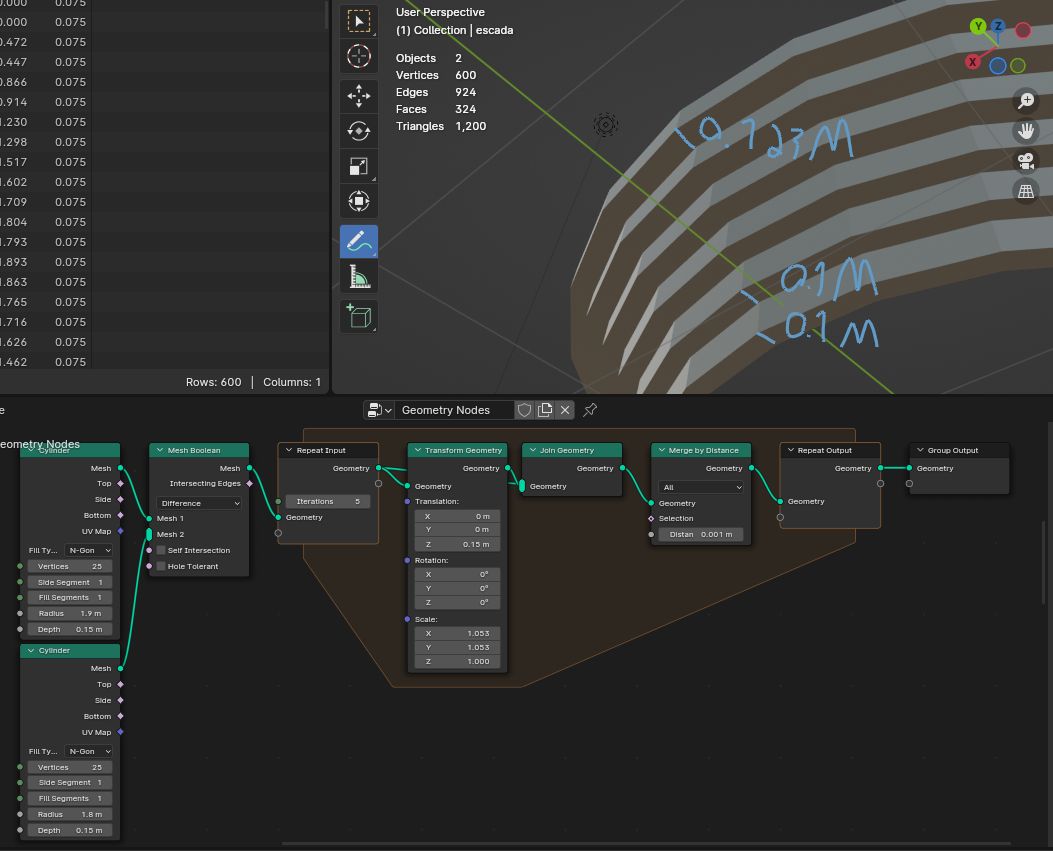
Task: Click the Scale Z 1.000 field
Action: tap(457, 662)
